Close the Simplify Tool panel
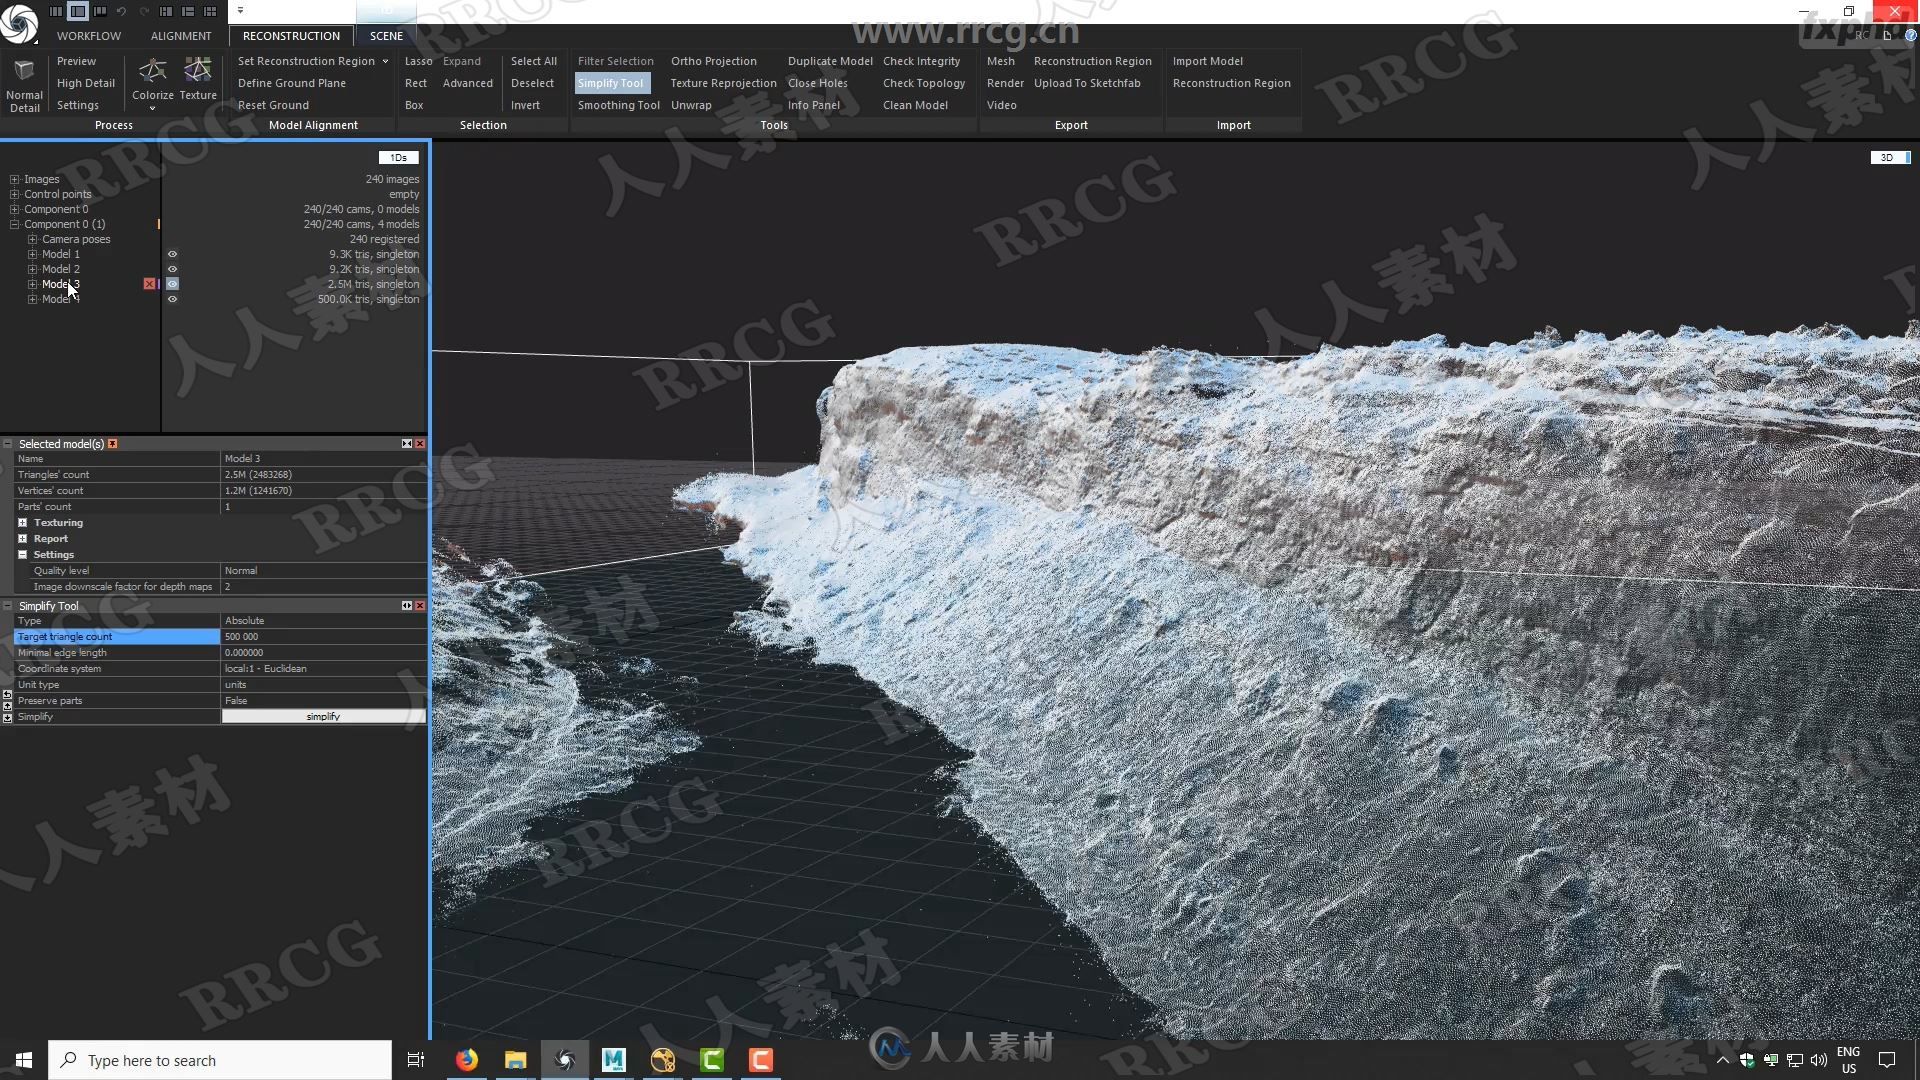Screen dimensions: 1920x1080 [x=420, y=605]
